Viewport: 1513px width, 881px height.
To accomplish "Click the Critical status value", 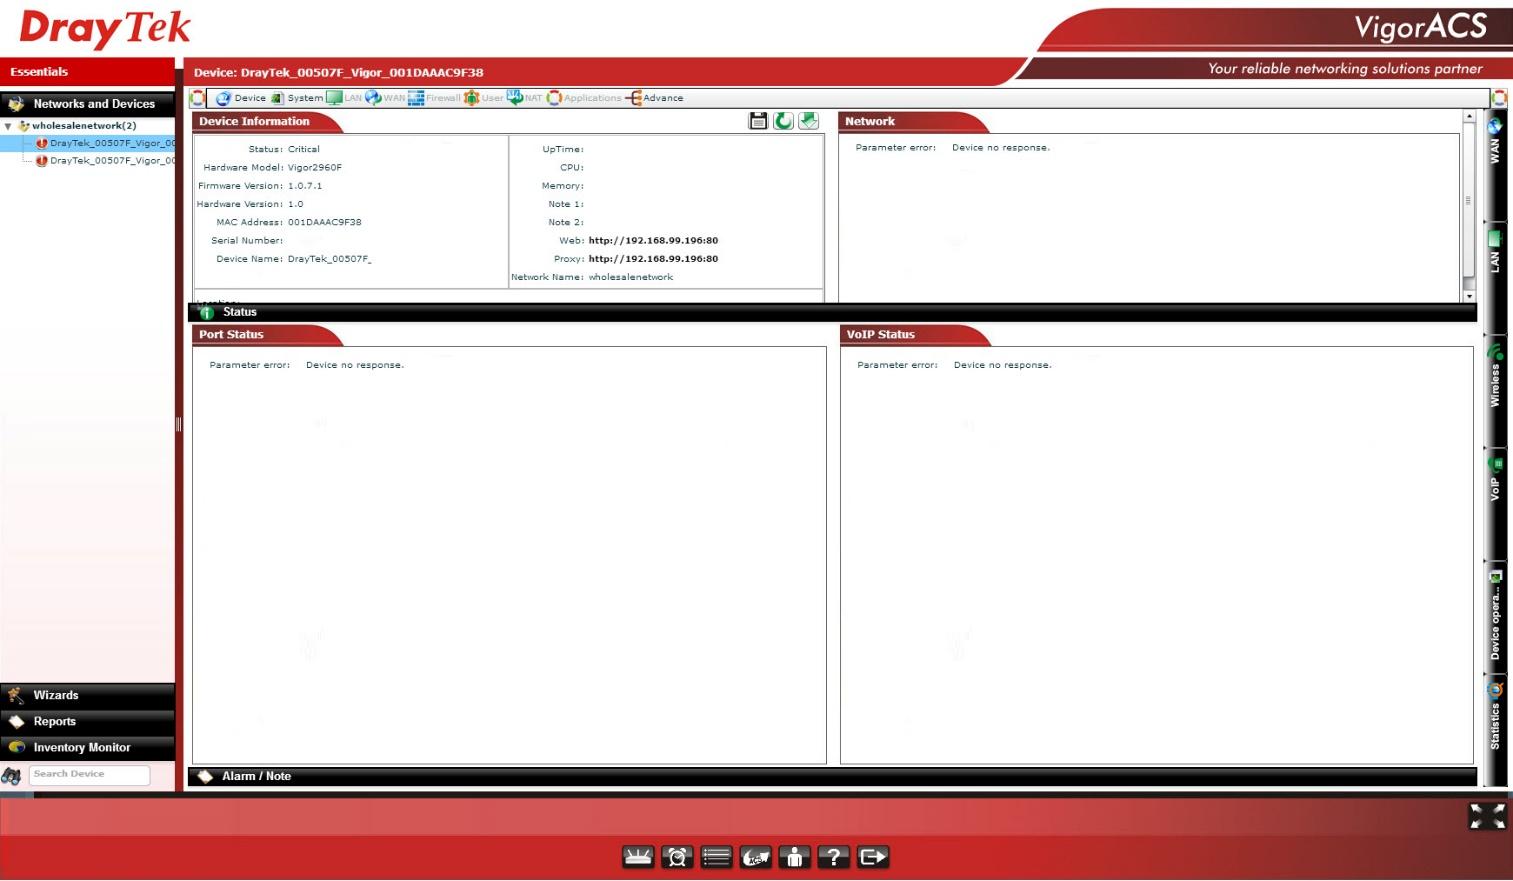I will point(304,149).
